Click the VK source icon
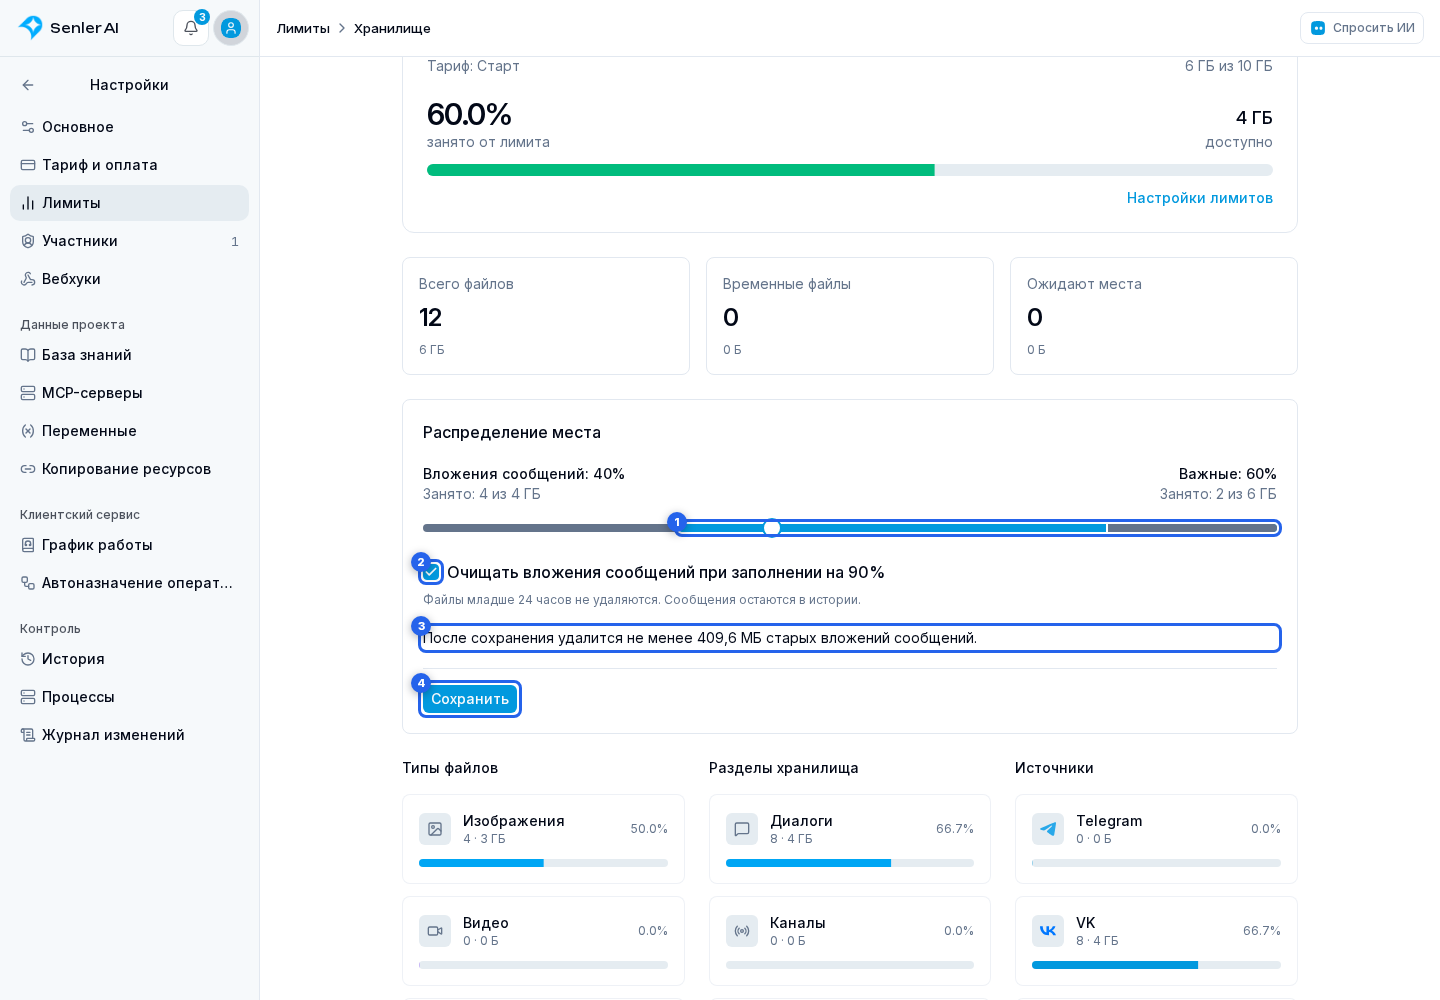The width and height of the screenshot is (1440, 1000). tap(1048, 931)
